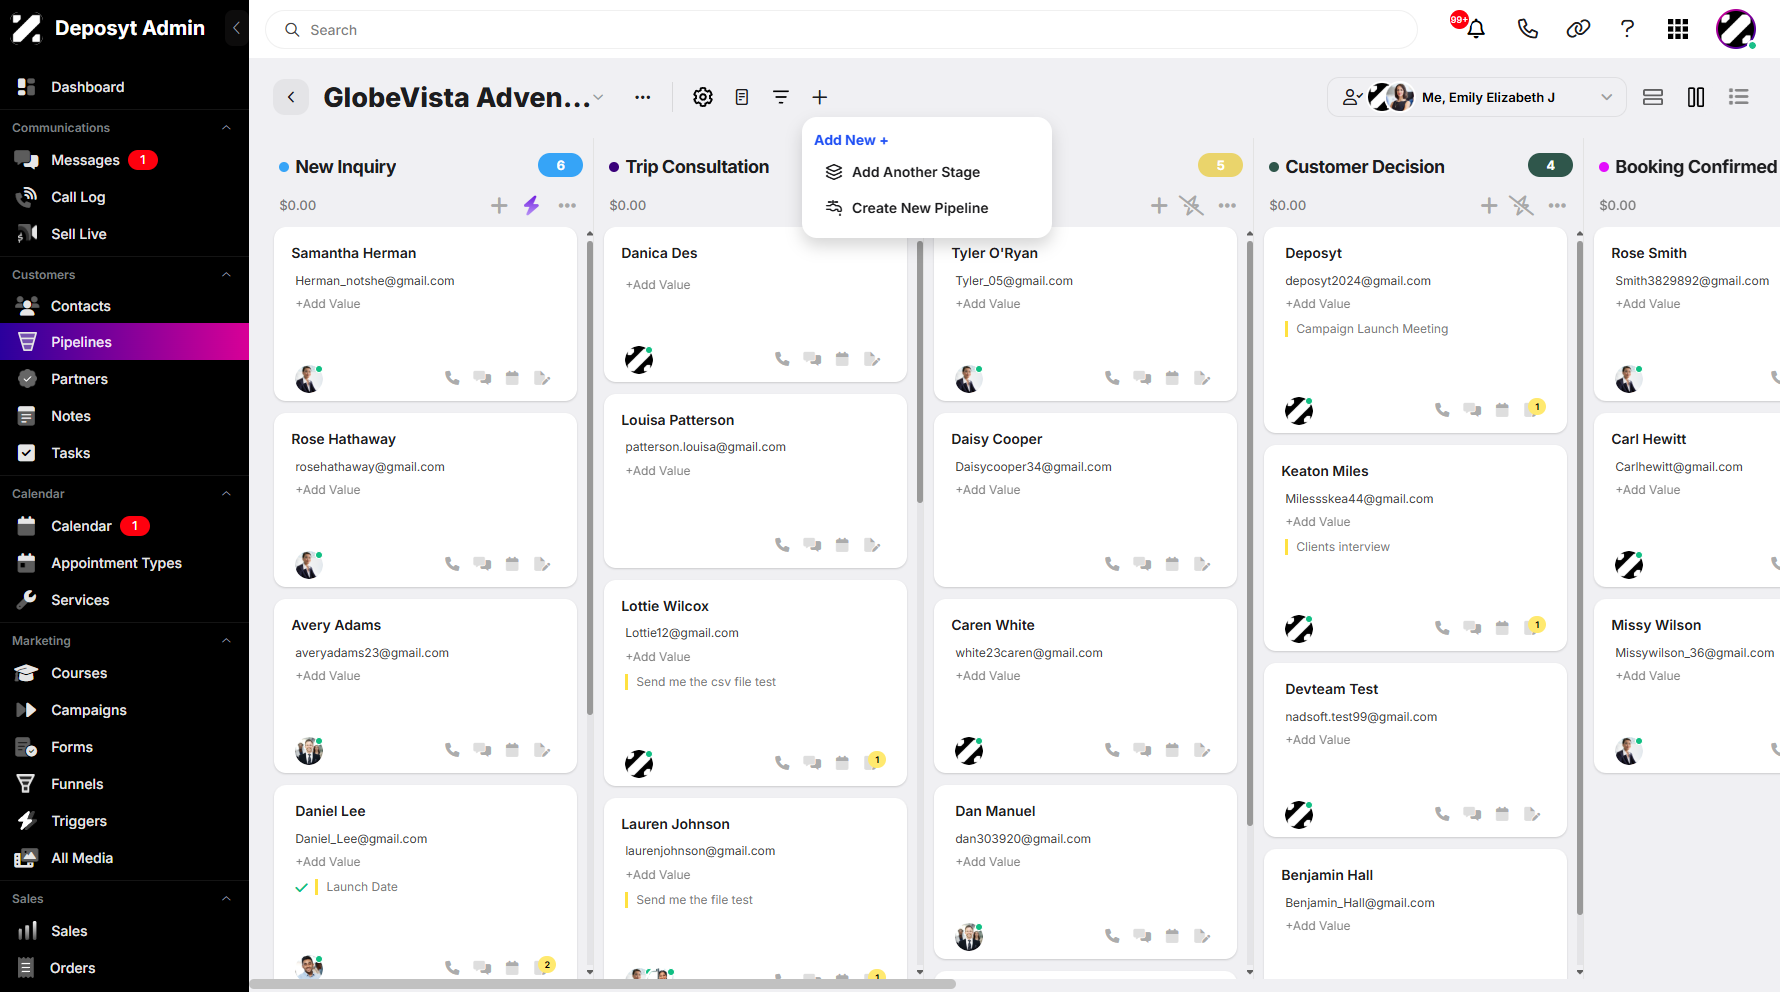Collapse the Marketing sidebar section
Viewport: 1780px width, 992px height.
pos(226,641)
